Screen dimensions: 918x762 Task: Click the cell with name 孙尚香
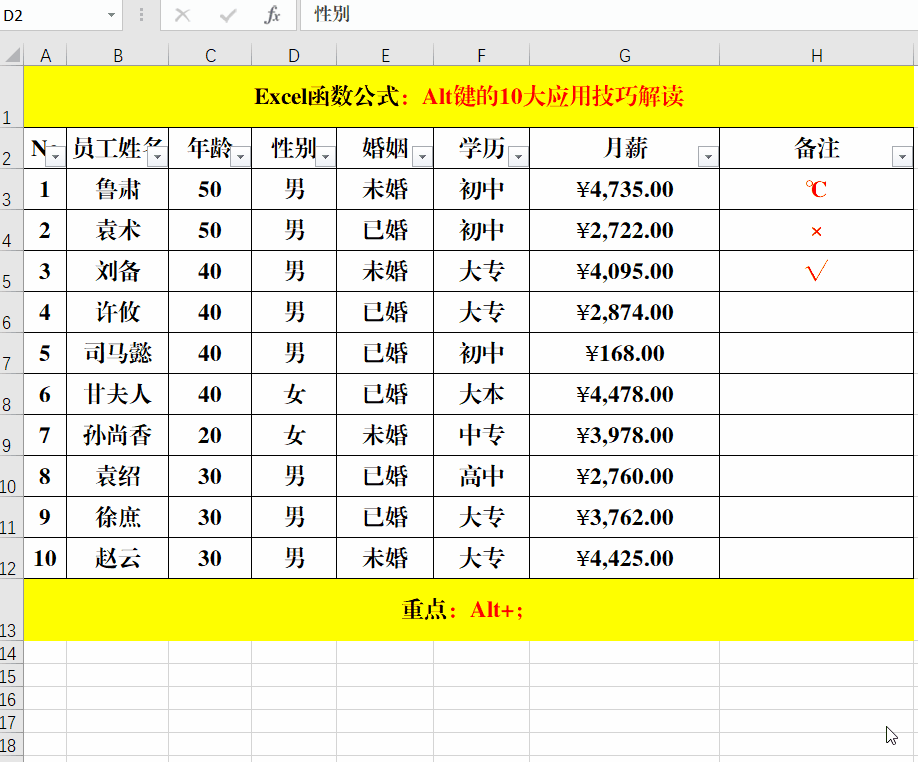[118, 435]
